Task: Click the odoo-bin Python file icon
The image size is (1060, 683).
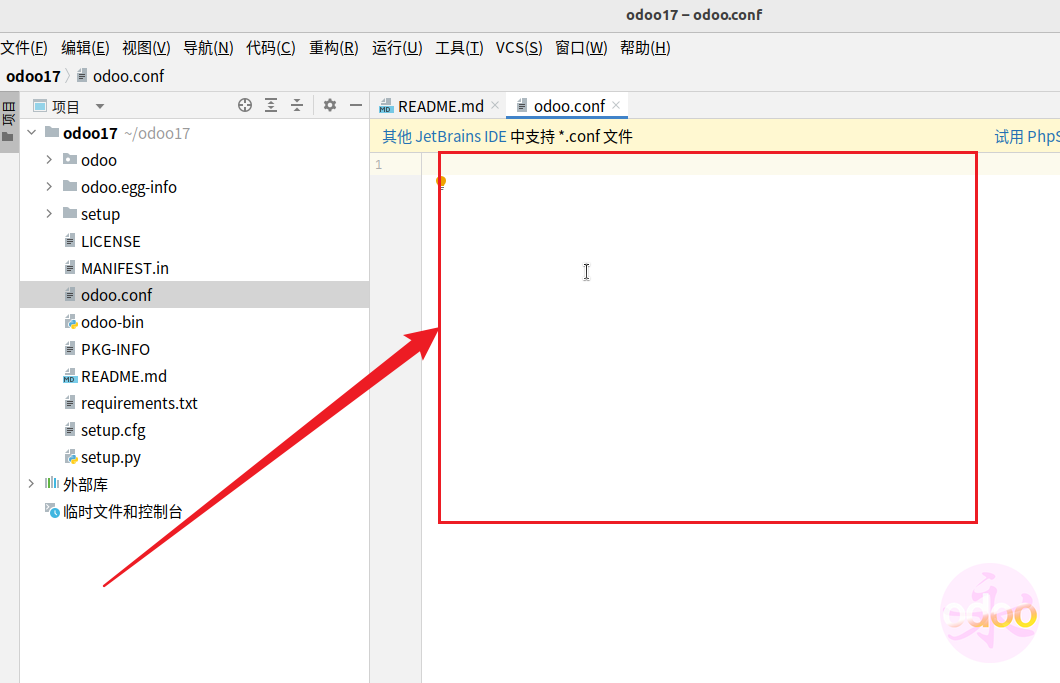Action: [70, 323]
